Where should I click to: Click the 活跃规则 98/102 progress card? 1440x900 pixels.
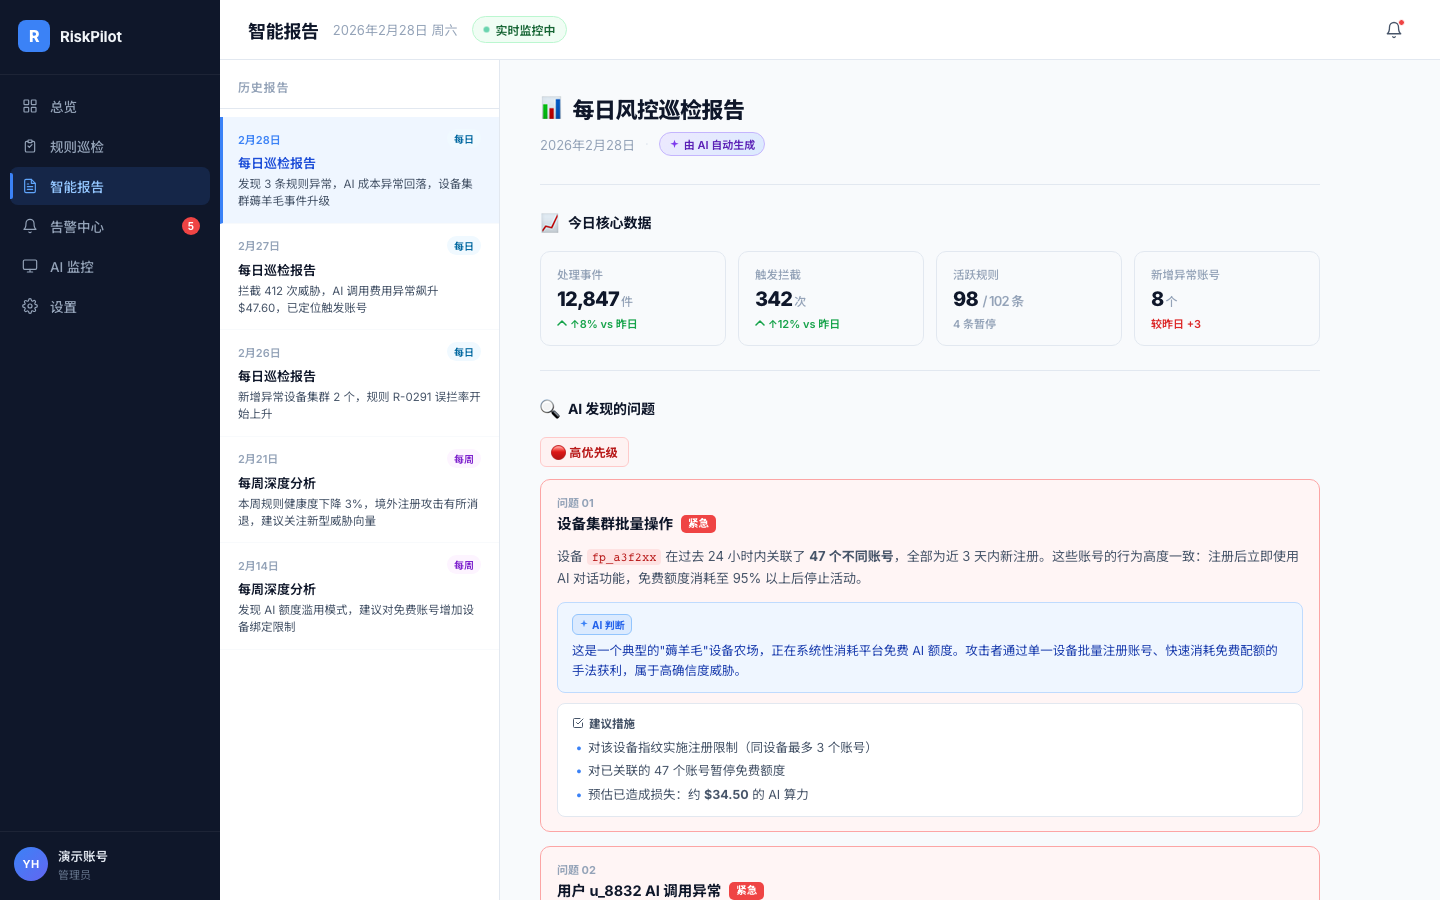coord(1028,298)
